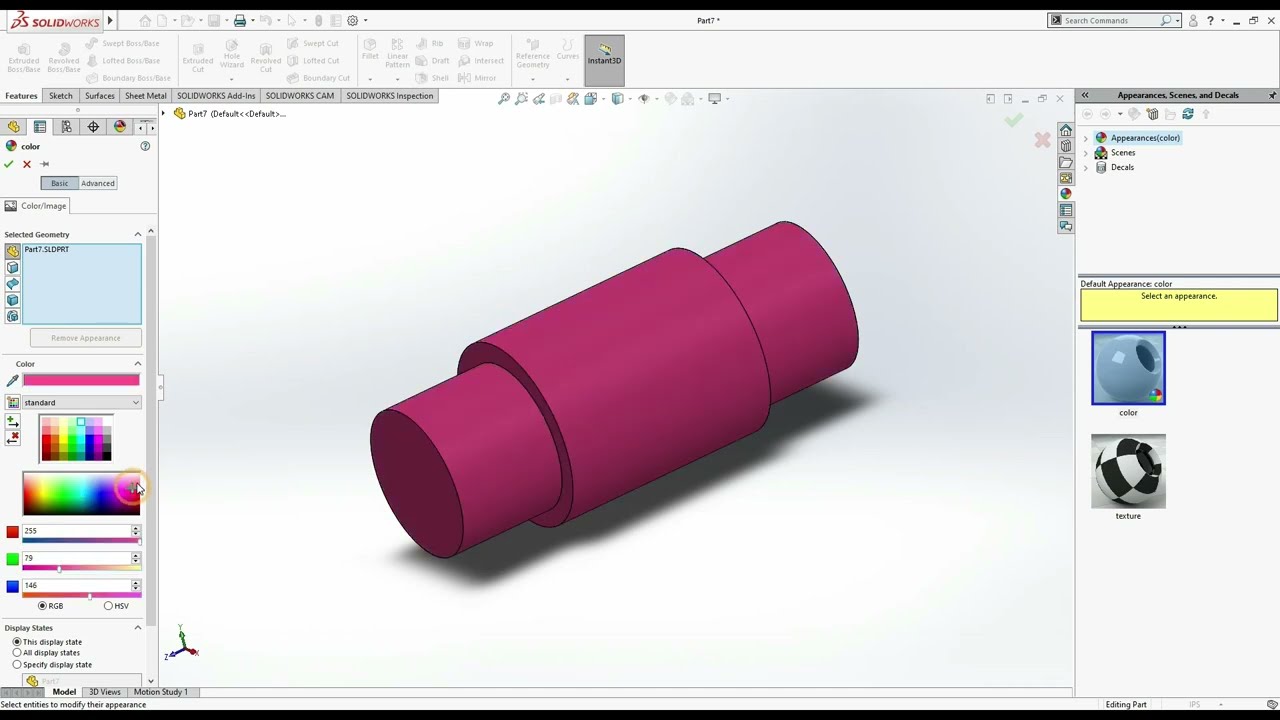Confirm the color change with the green checkmark
1280x720 pixels.
point(9,164)
